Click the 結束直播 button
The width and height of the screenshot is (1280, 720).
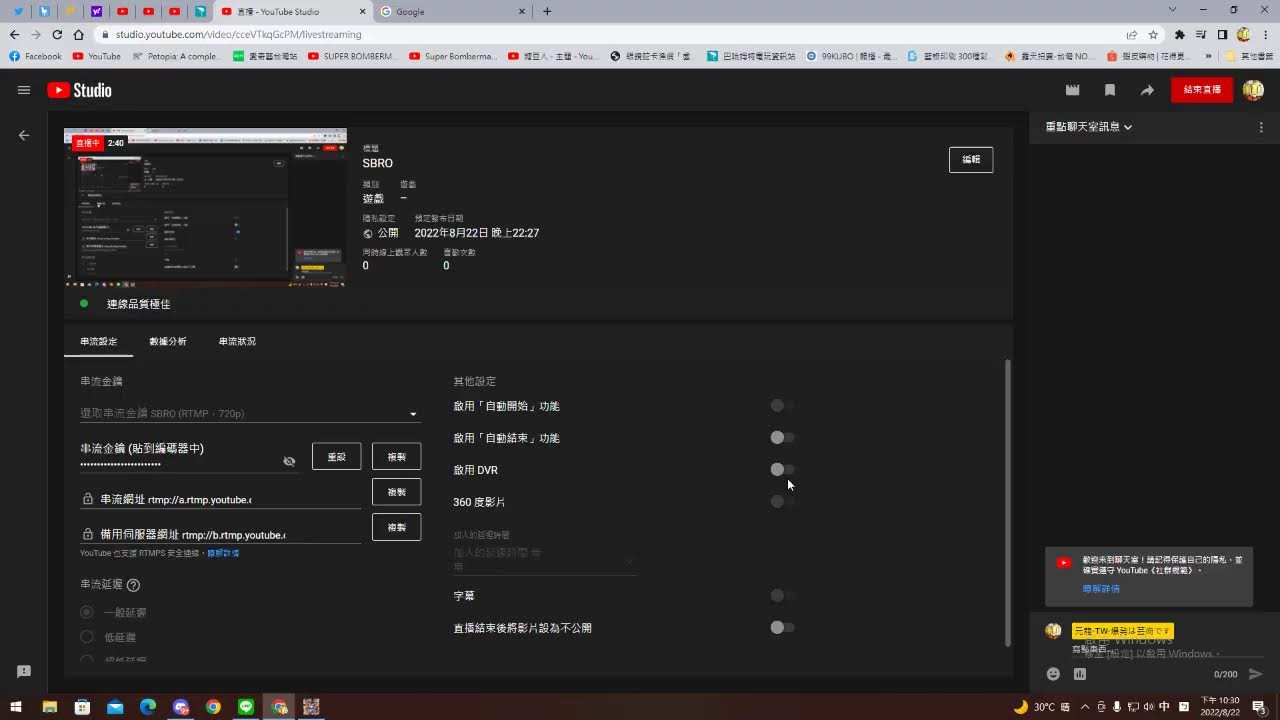(1202, 90)
